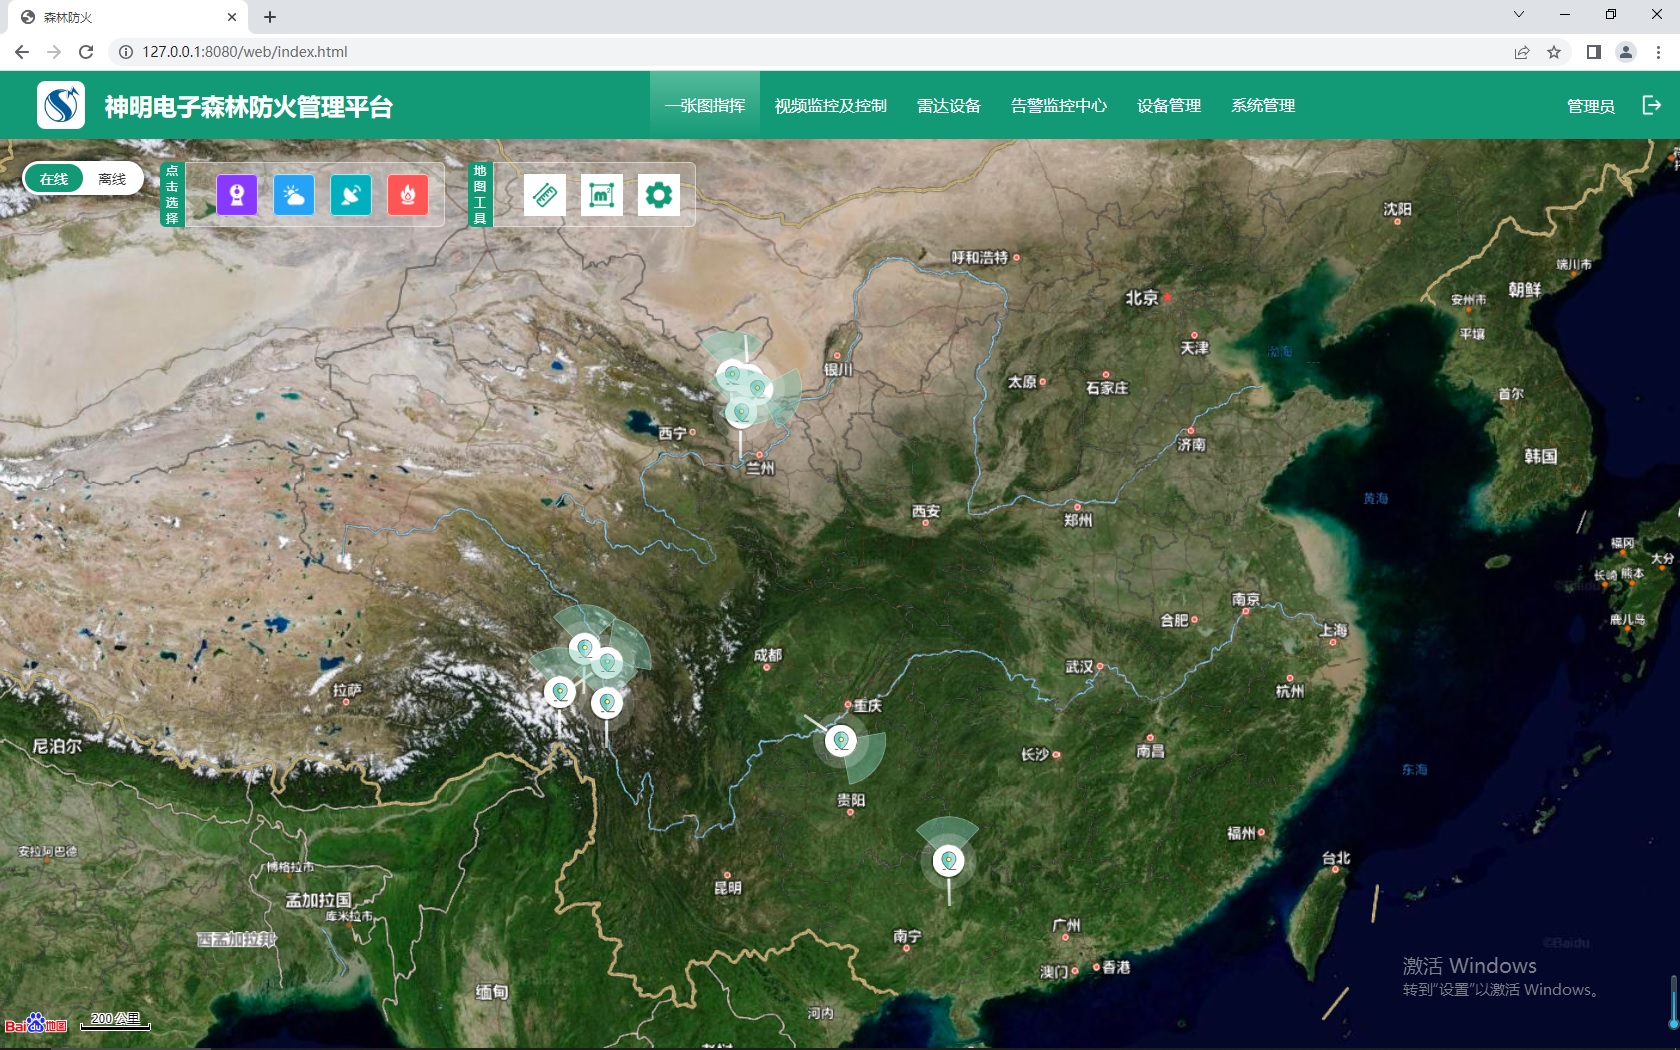Collapse the 点击选择 panel label
The height and width of the screenshot is (1050, 1680).
tap(172, 195)
